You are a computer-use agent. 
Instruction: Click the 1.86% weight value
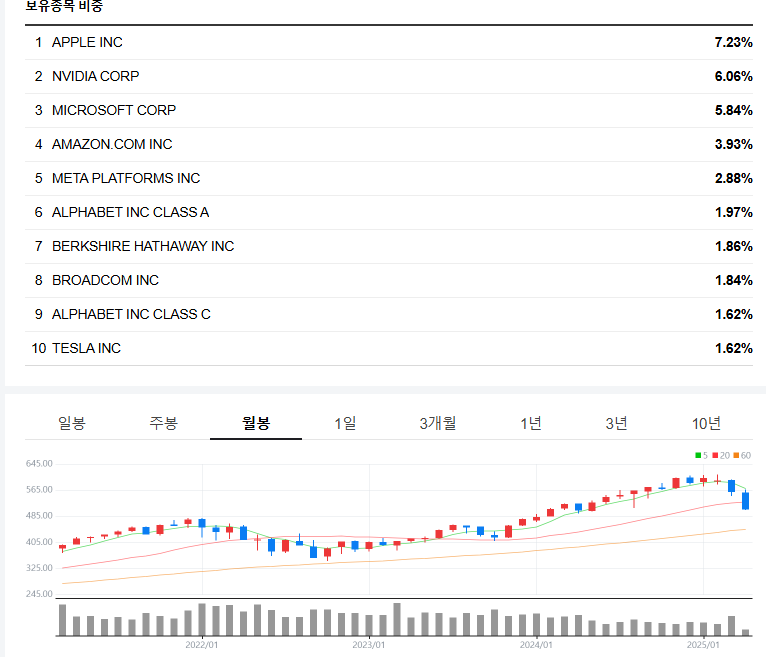pyautogui.click(x=733, y=246)
